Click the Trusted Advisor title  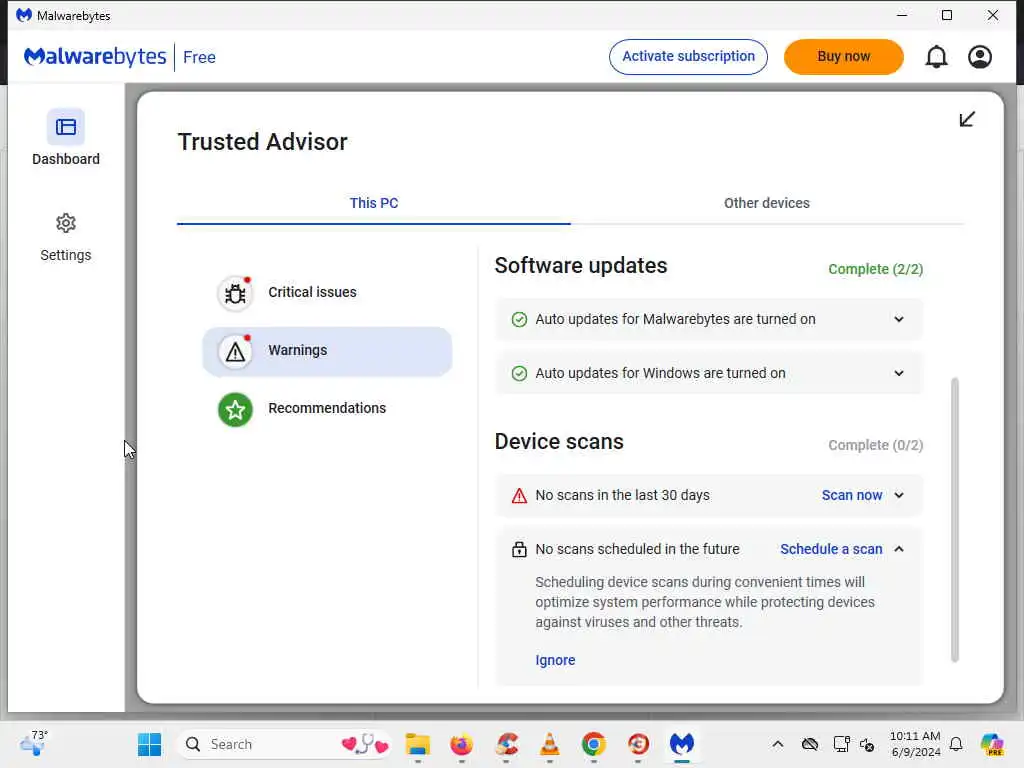[263, 142]
